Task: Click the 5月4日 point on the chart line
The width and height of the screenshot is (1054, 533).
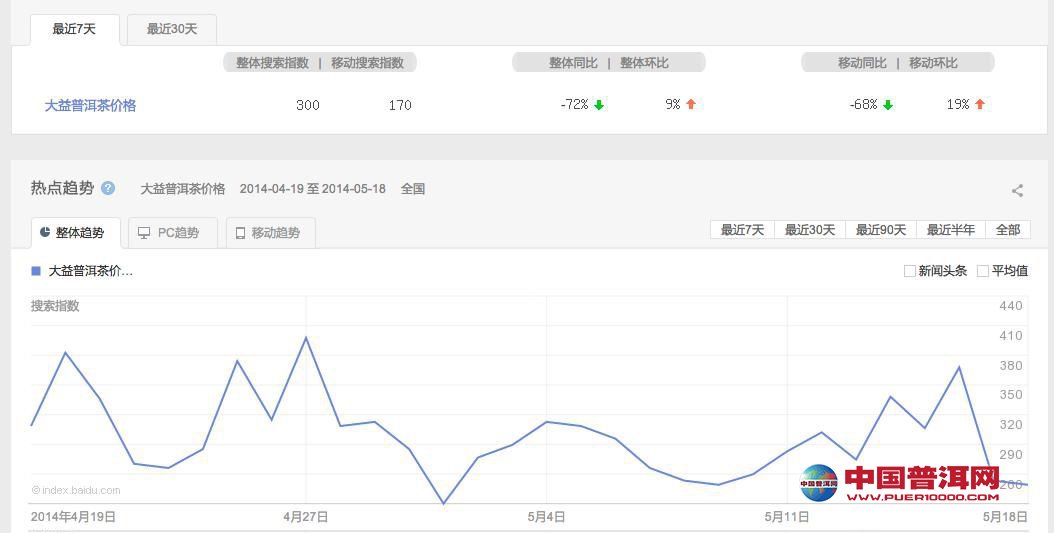Action: (x=546, y=421)
